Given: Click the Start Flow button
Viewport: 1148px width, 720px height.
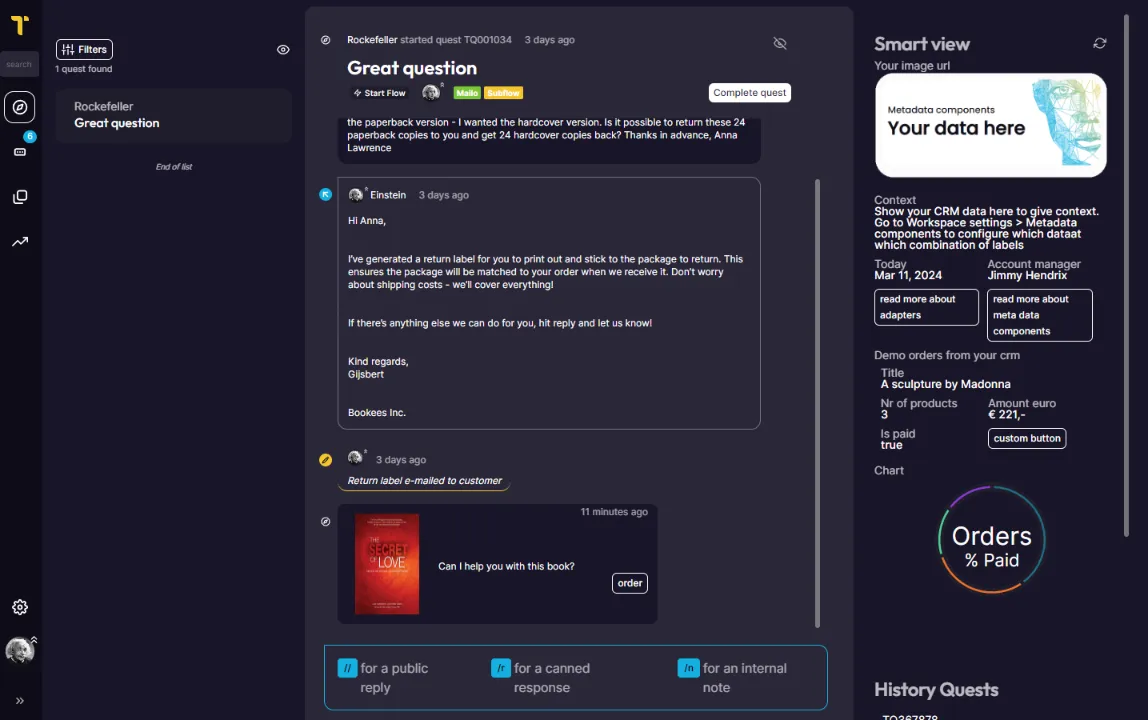Looking at the screenshot, I should (379, 93).
